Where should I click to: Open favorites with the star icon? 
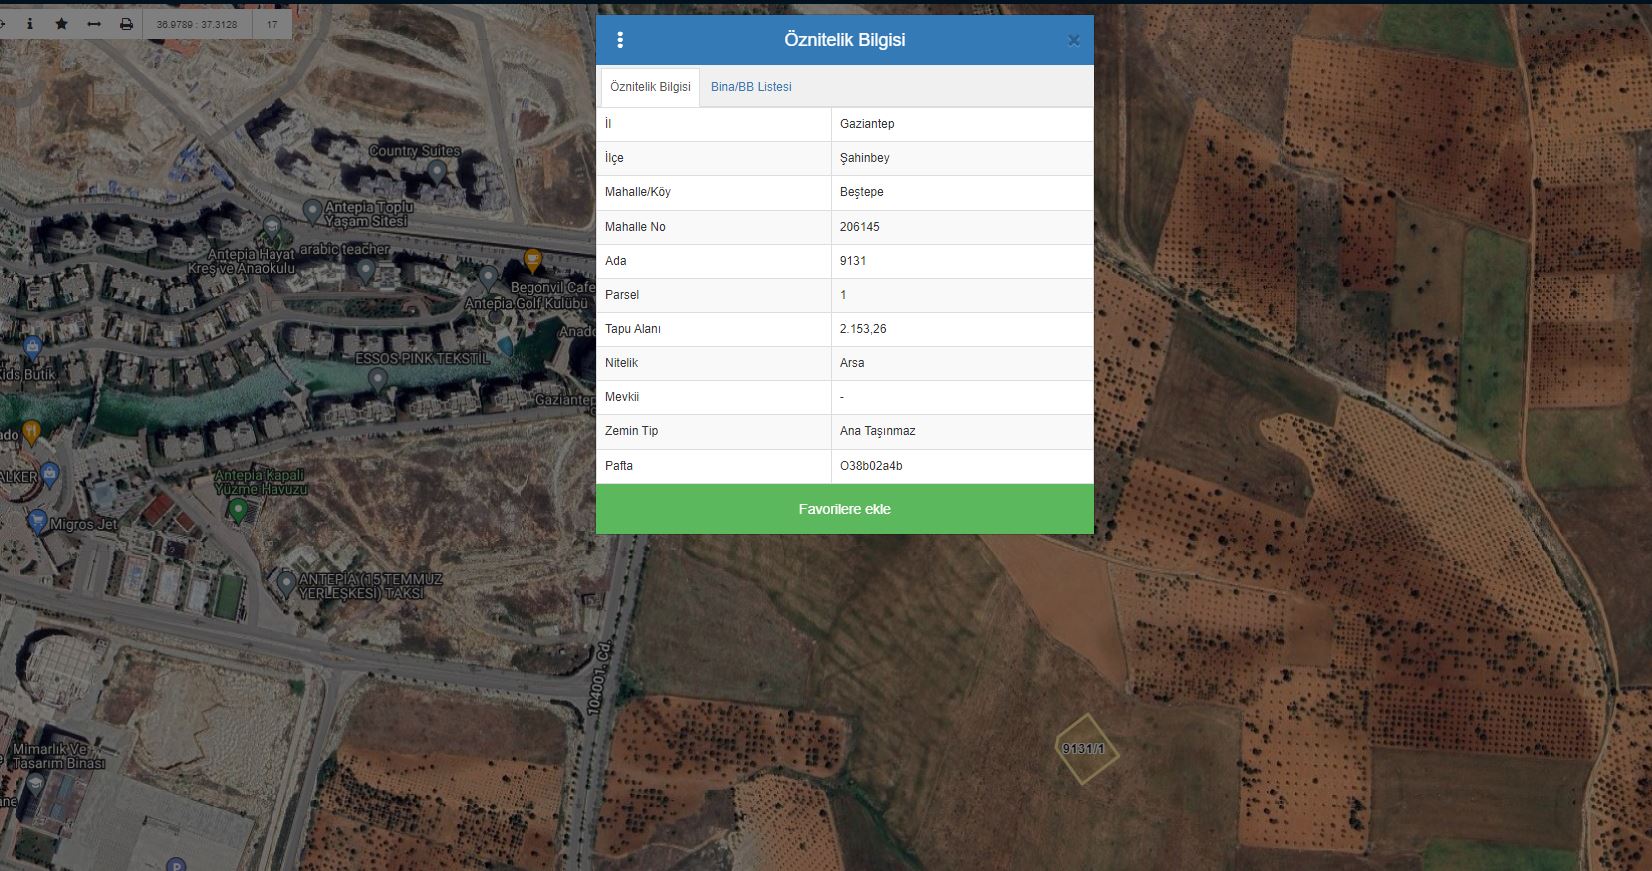(x=61, y=24)
